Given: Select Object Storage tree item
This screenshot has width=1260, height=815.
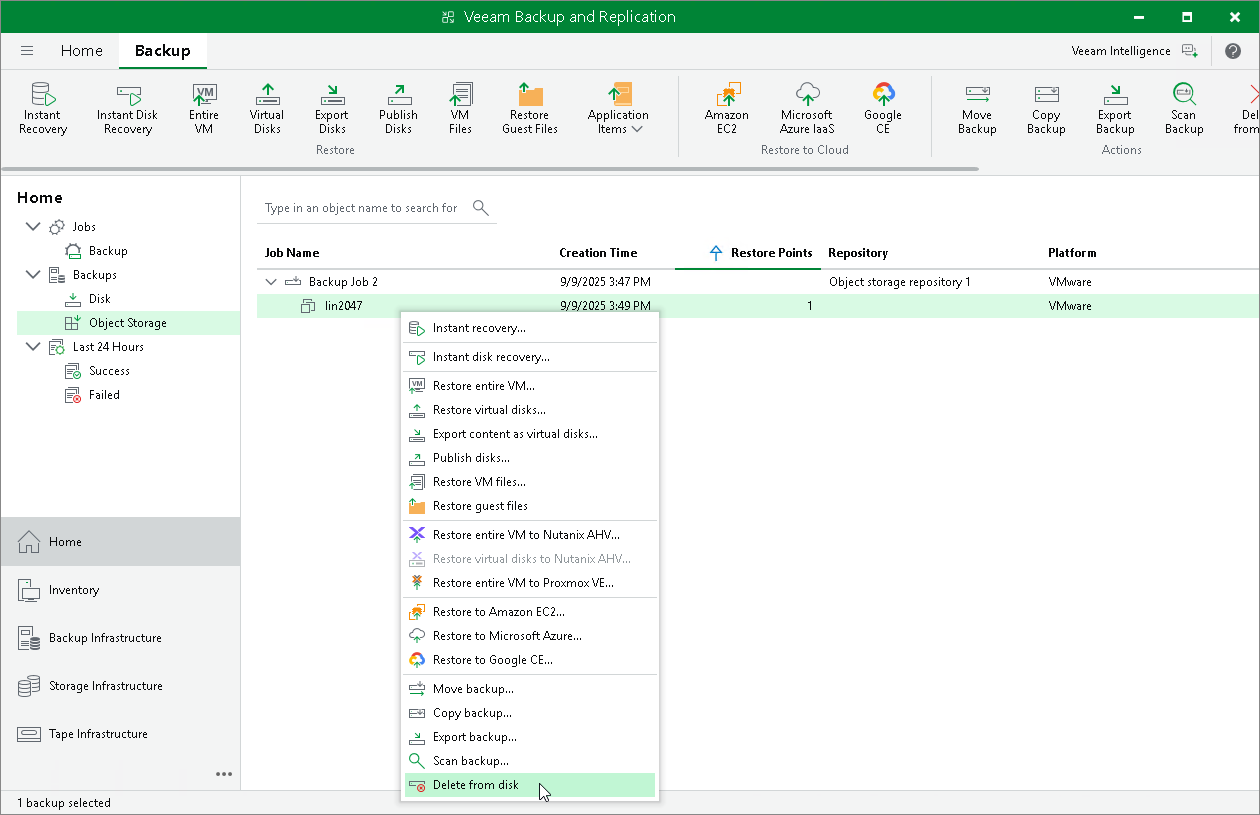Looking at the screenshot, I should point(127,323).
